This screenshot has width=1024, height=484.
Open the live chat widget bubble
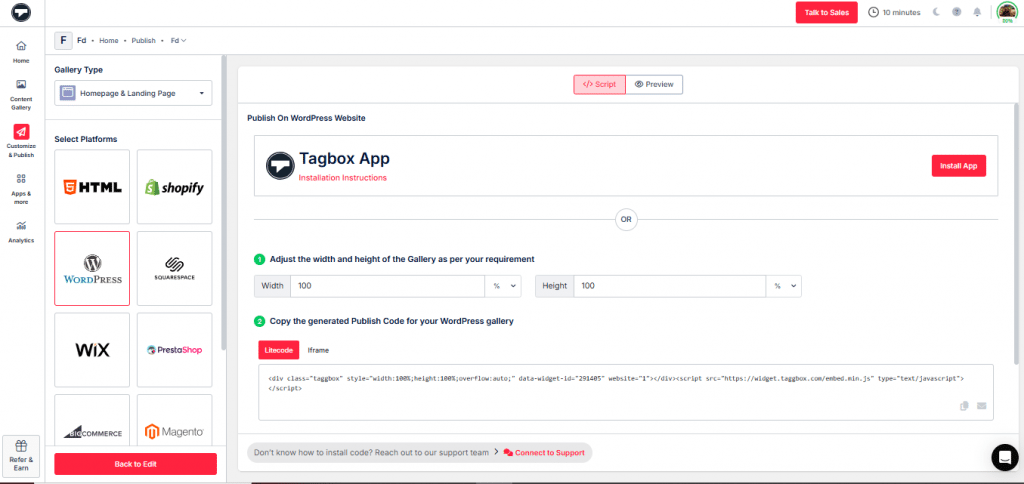pyautogui.click(x=1004, y=457)
